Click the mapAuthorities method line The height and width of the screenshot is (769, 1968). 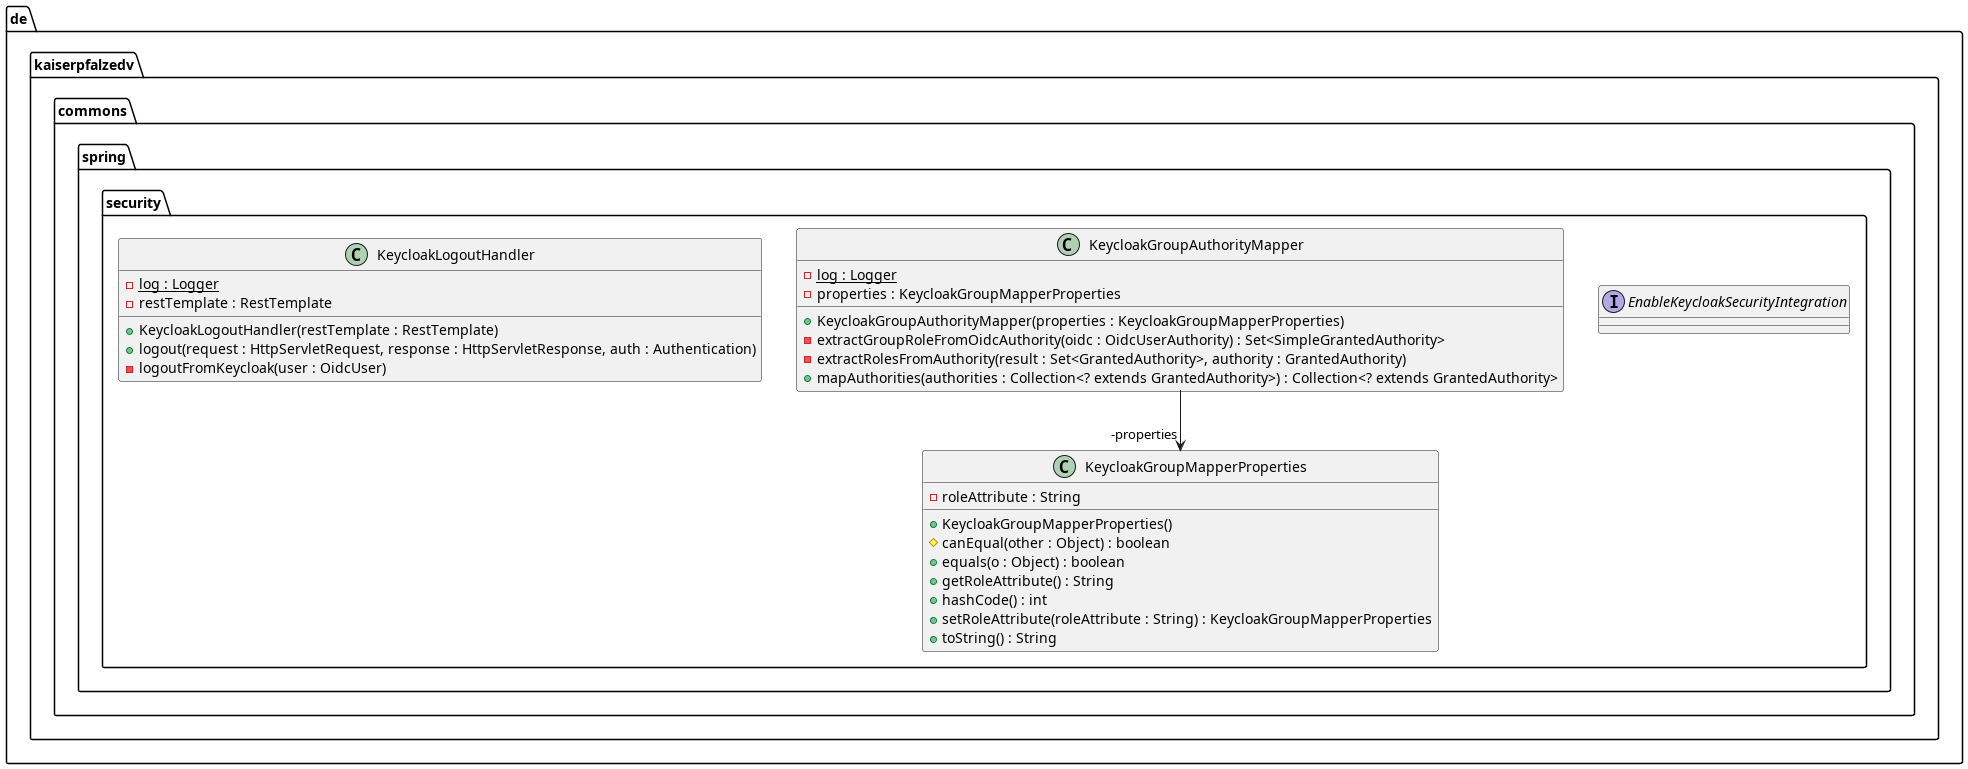tap(1187, 379)
